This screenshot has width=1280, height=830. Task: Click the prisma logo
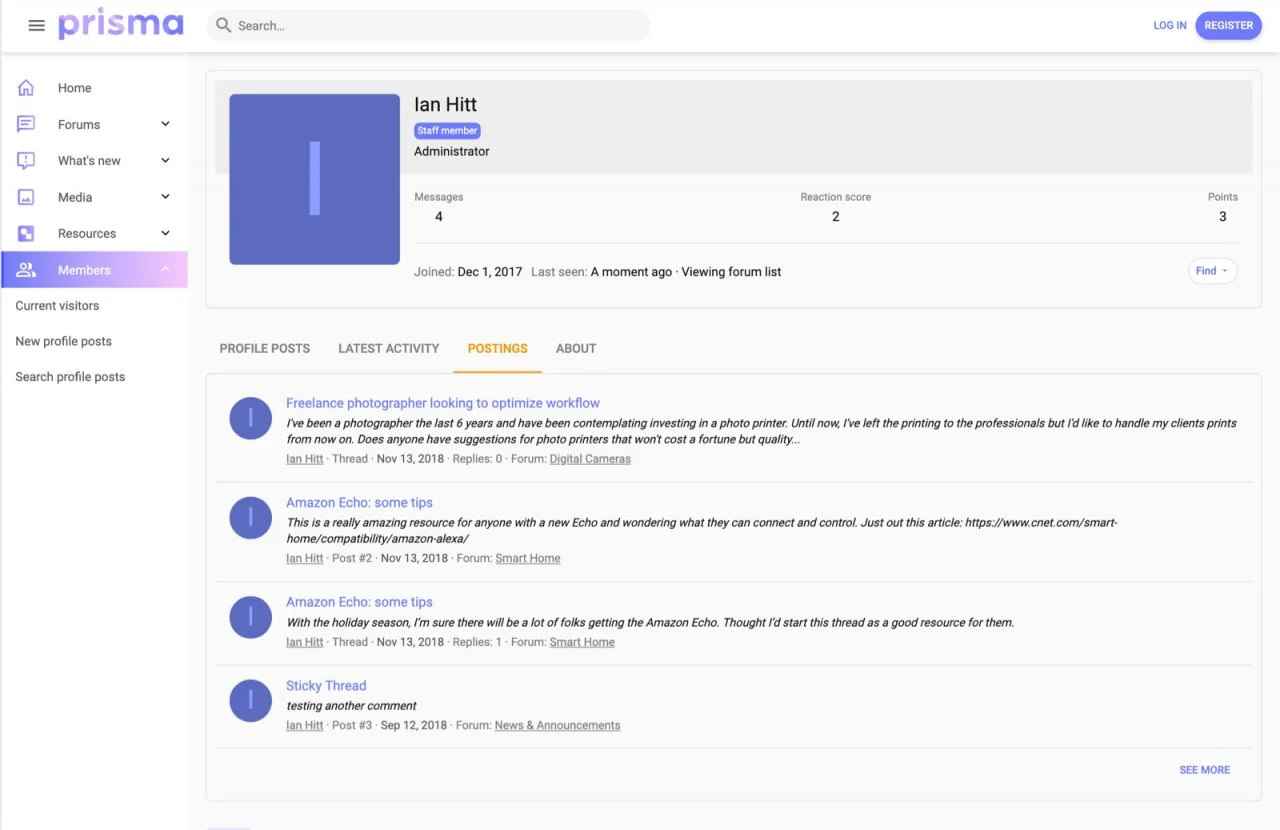click(120, 25)
